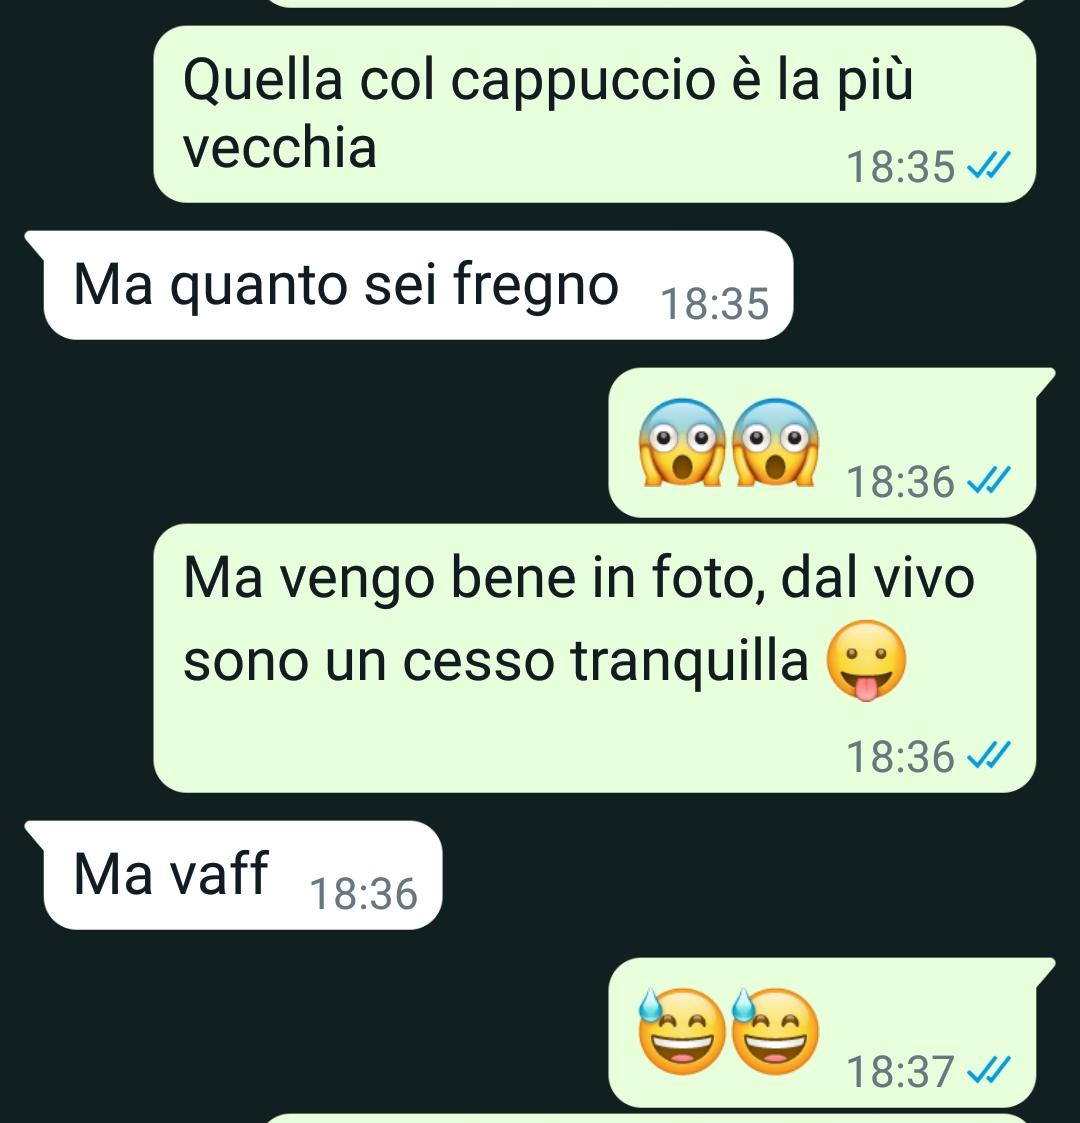This screenshot has width=1080, height=1123.
Task: Tap the 18:35 timestamp on received message
Action: tap(714, 304)
